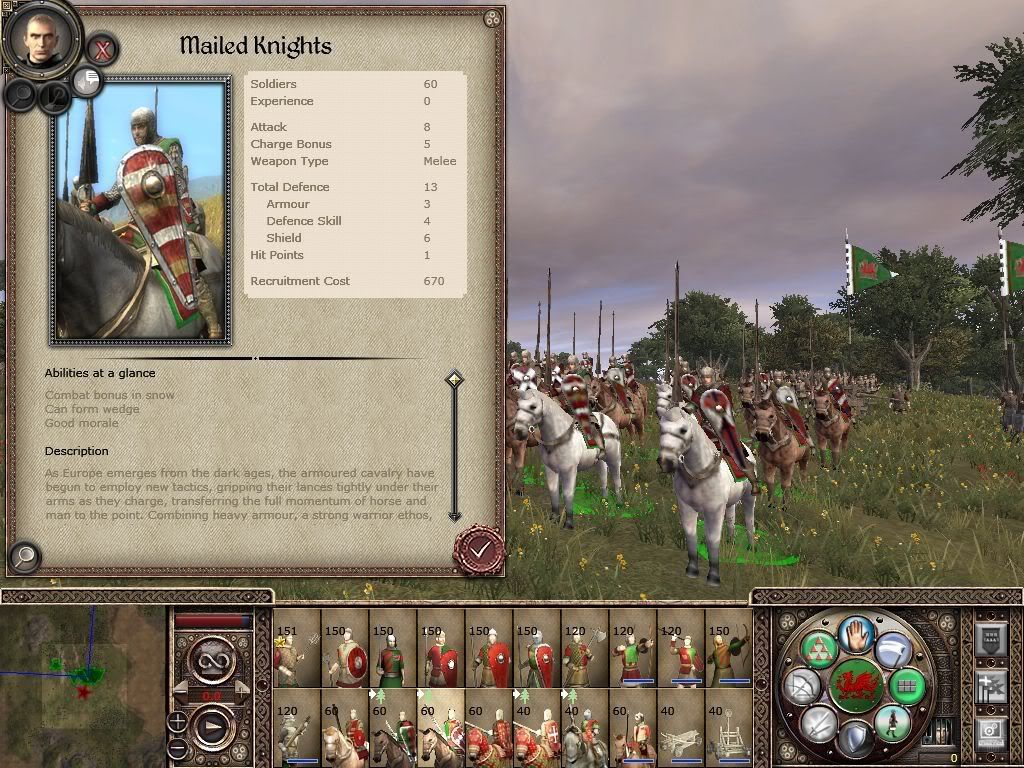The height and width of the screenshot is (768, 1024).
Task: Click the crossed swords melee button
Action: pyautogui.click(x=820, y=724)
